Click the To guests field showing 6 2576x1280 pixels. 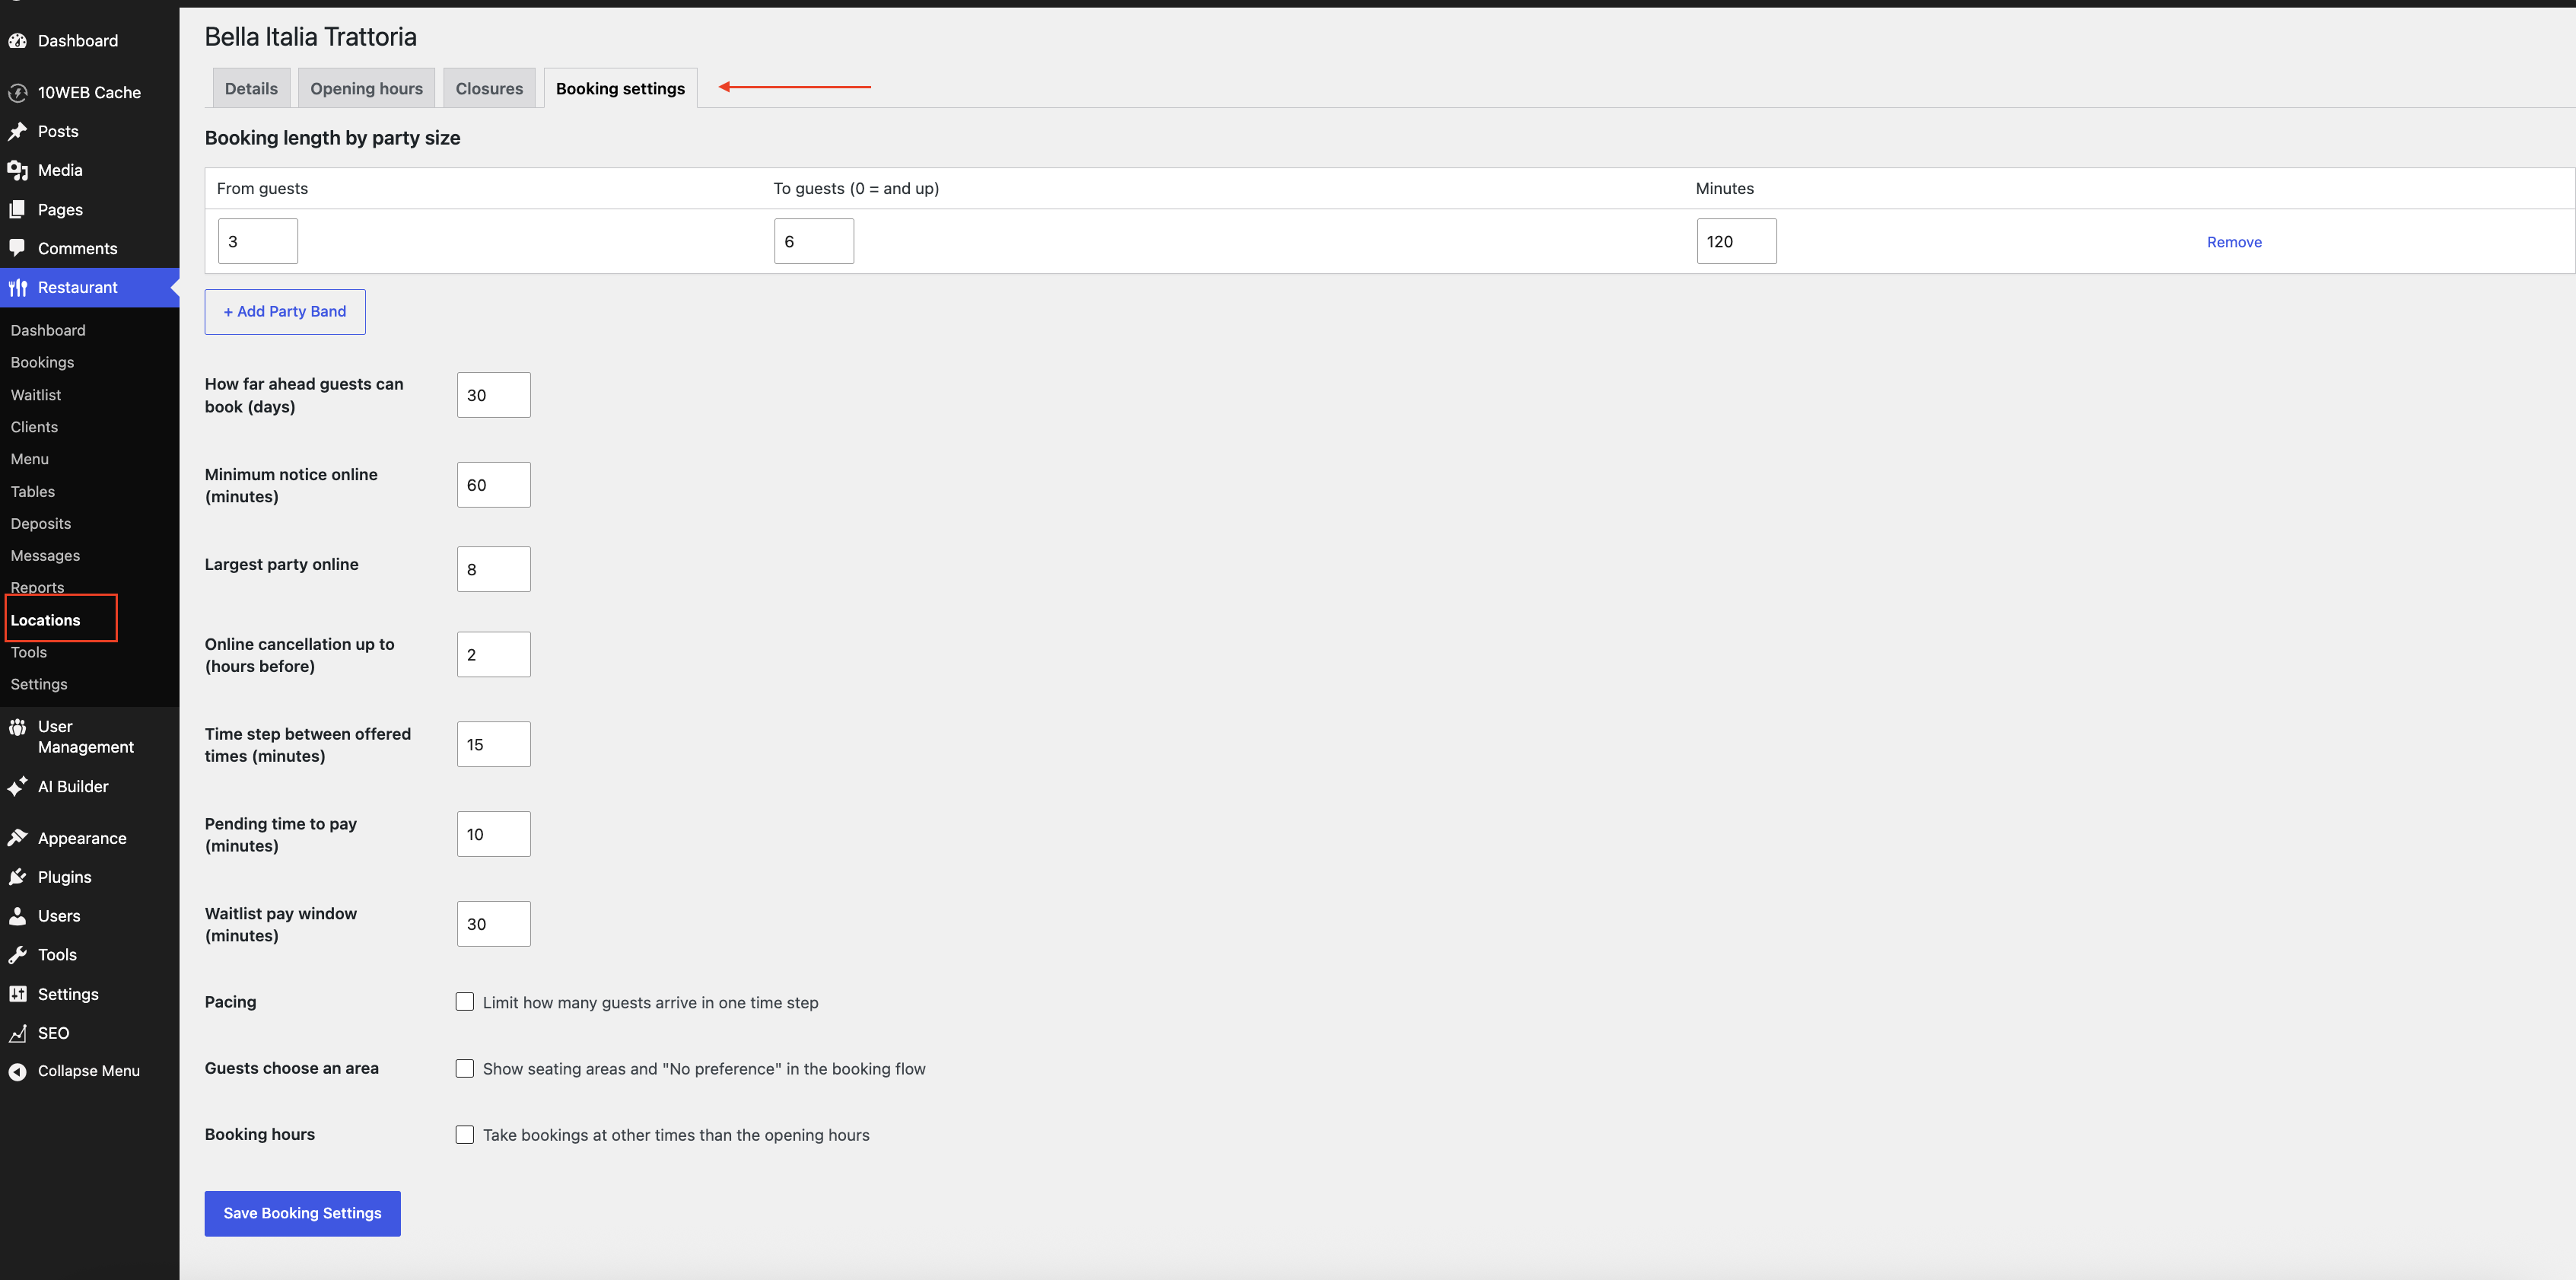click(814, 241)
